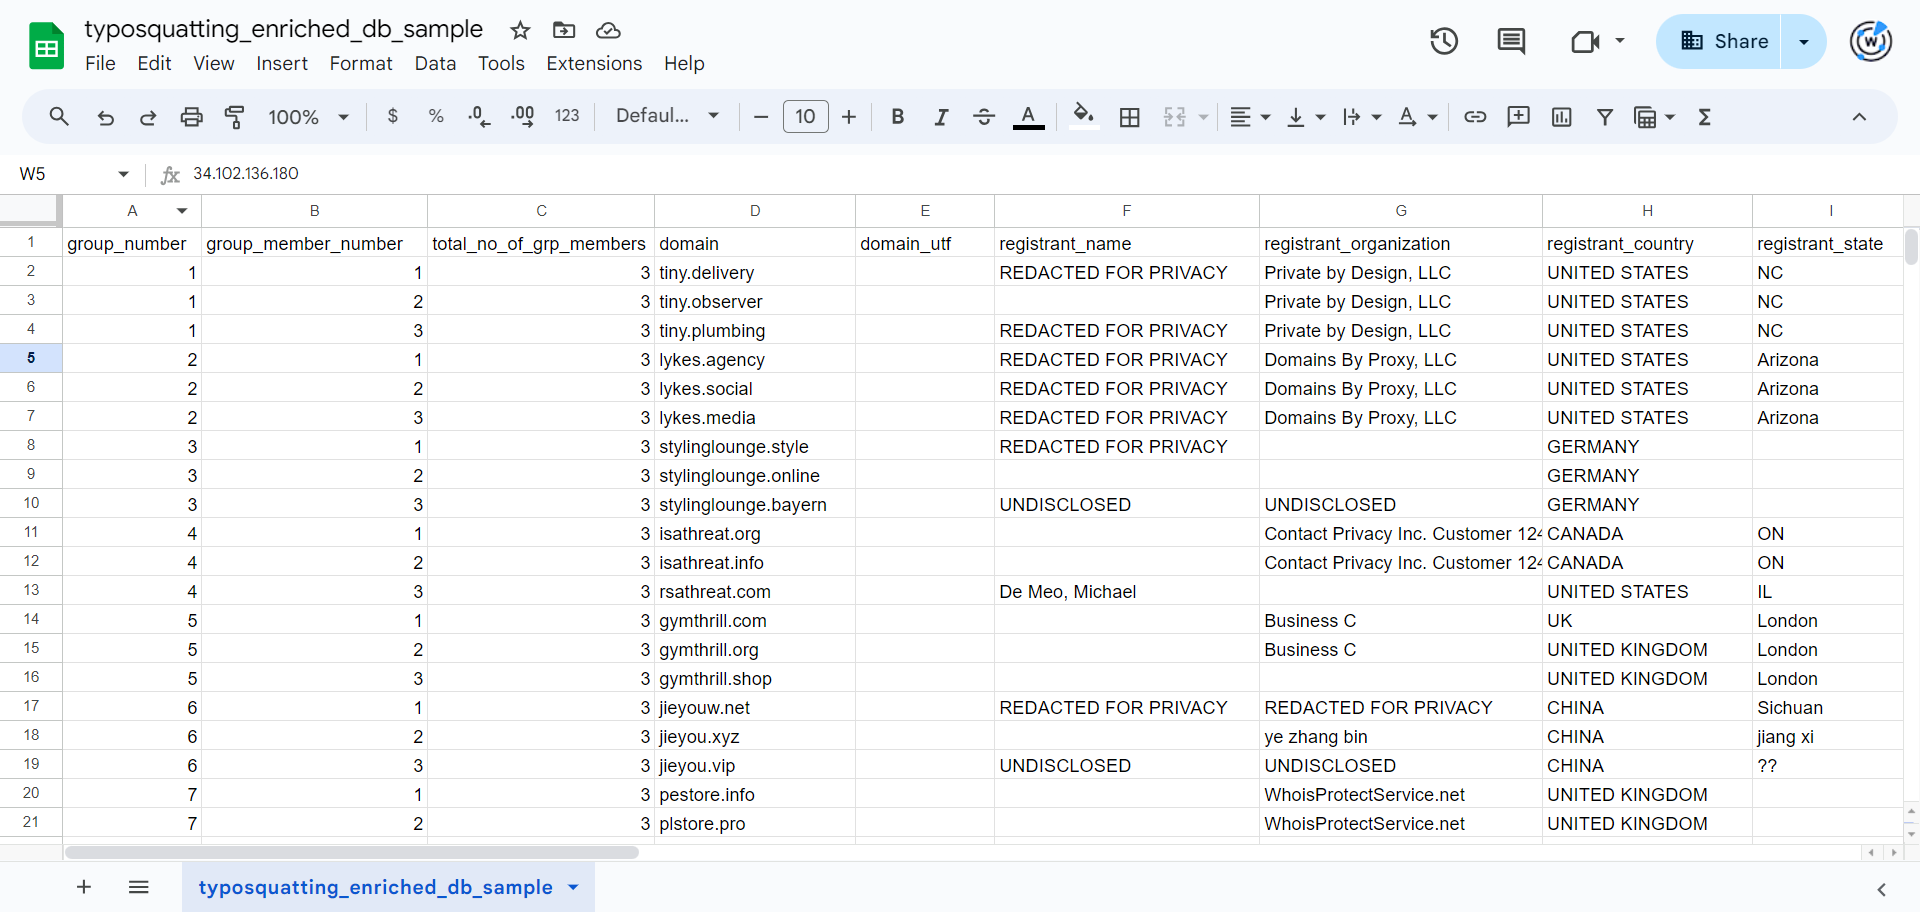Open the Name Box dropdown arrow

pyautogui.click(x=123, y=174)
